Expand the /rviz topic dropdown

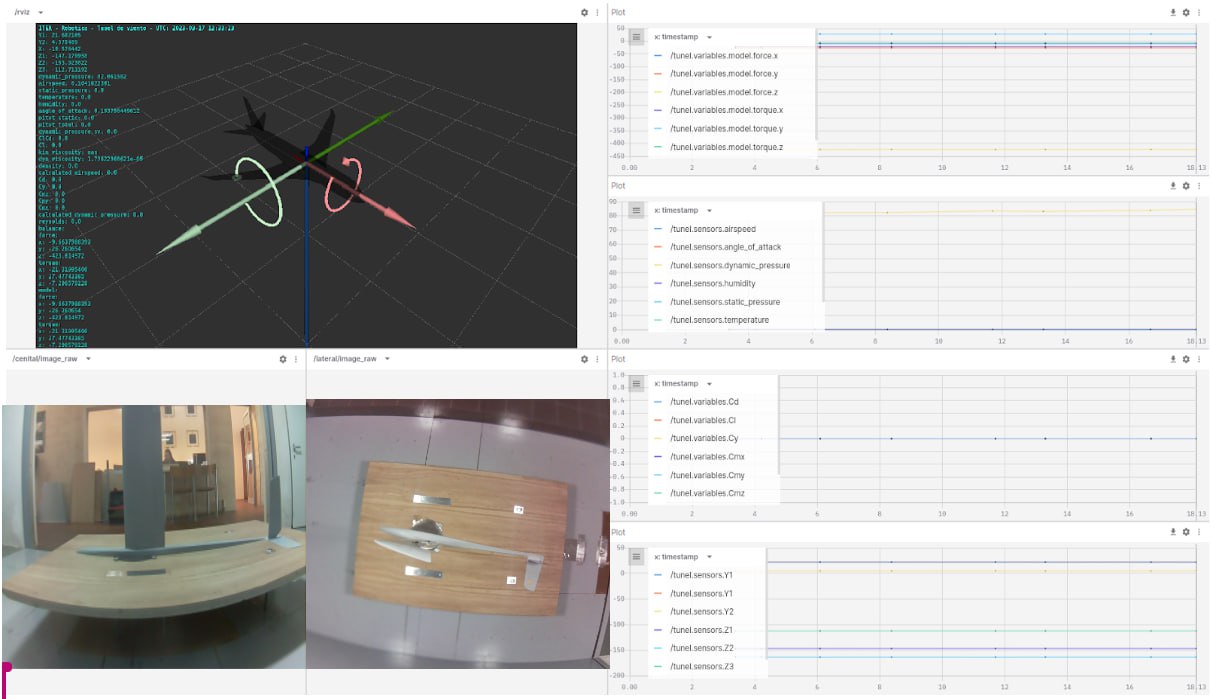41,12
